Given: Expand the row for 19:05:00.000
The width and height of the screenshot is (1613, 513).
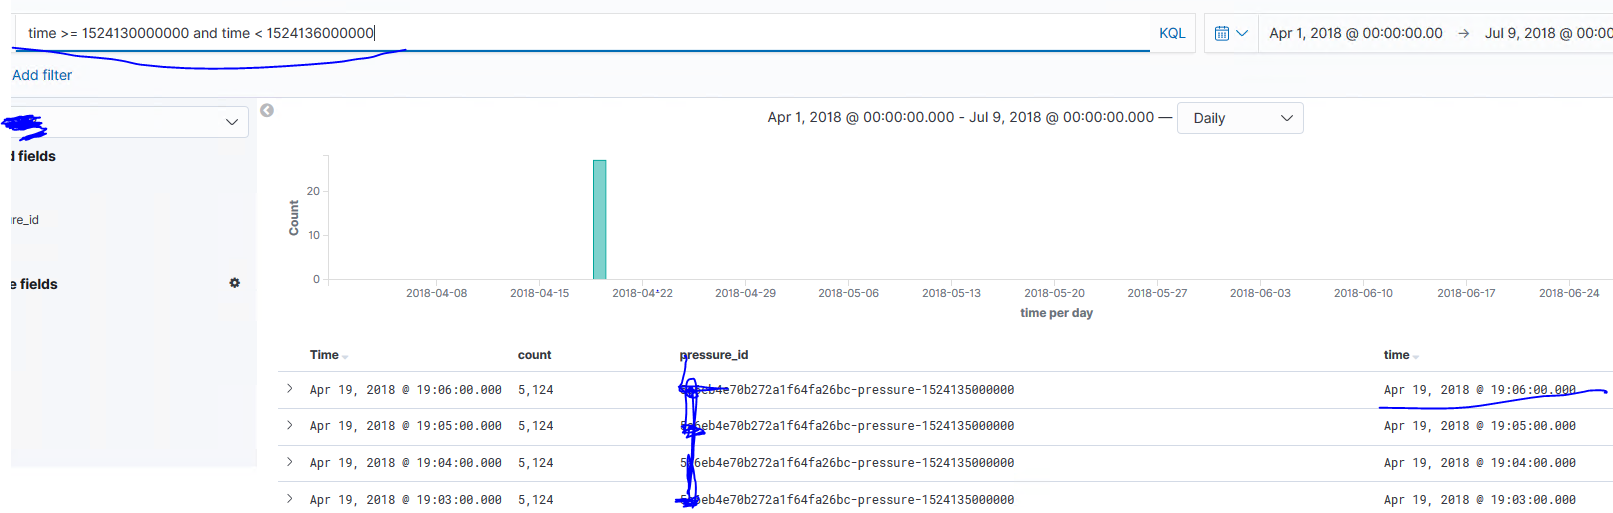Looking at the screenshot, I should click(x=290, y=425).
